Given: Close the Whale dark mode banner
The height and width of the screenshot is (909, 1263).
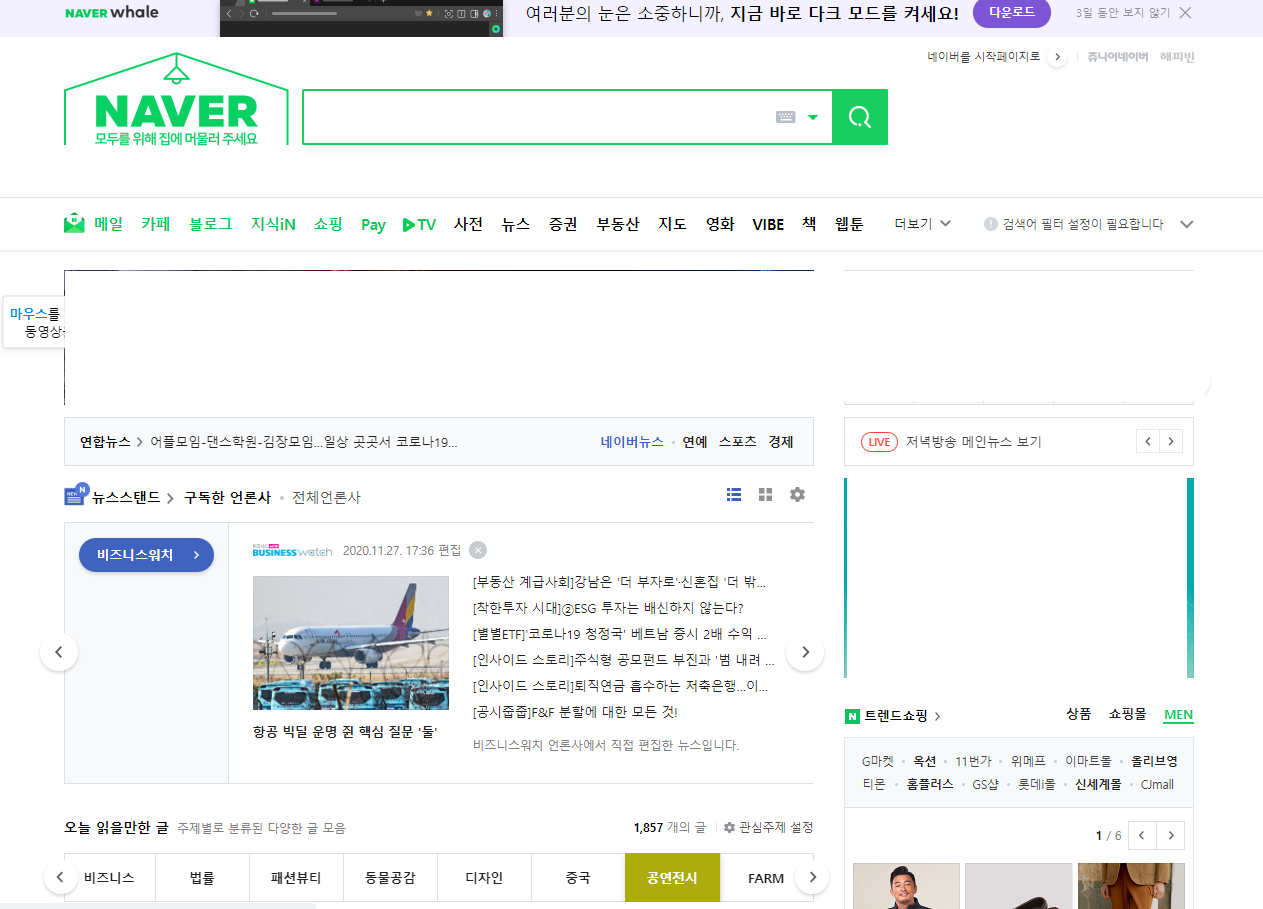Looking at the screenshot, I should coord(1185,13).
